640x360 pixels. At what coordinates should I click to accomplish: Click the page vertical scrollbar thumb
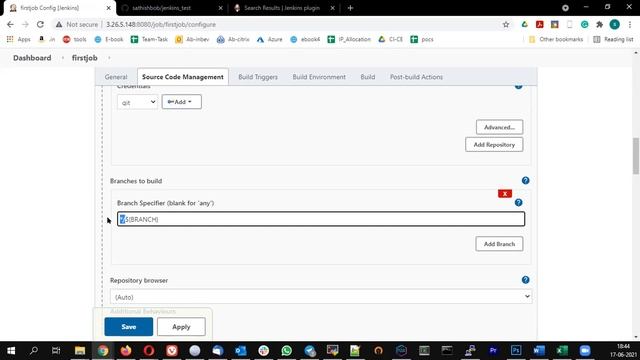coord(636,156)
